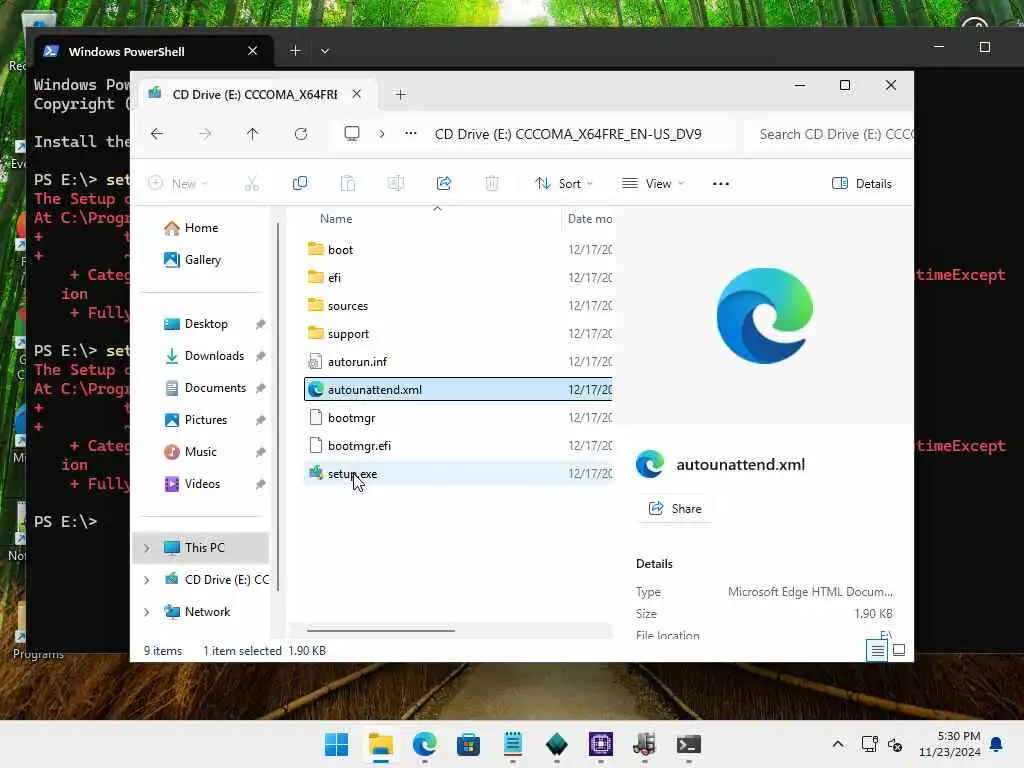The width and height of the screenshot is (1024, 768).
Task: Select Network in the navigation pane
Action: [x=207, y=612]
